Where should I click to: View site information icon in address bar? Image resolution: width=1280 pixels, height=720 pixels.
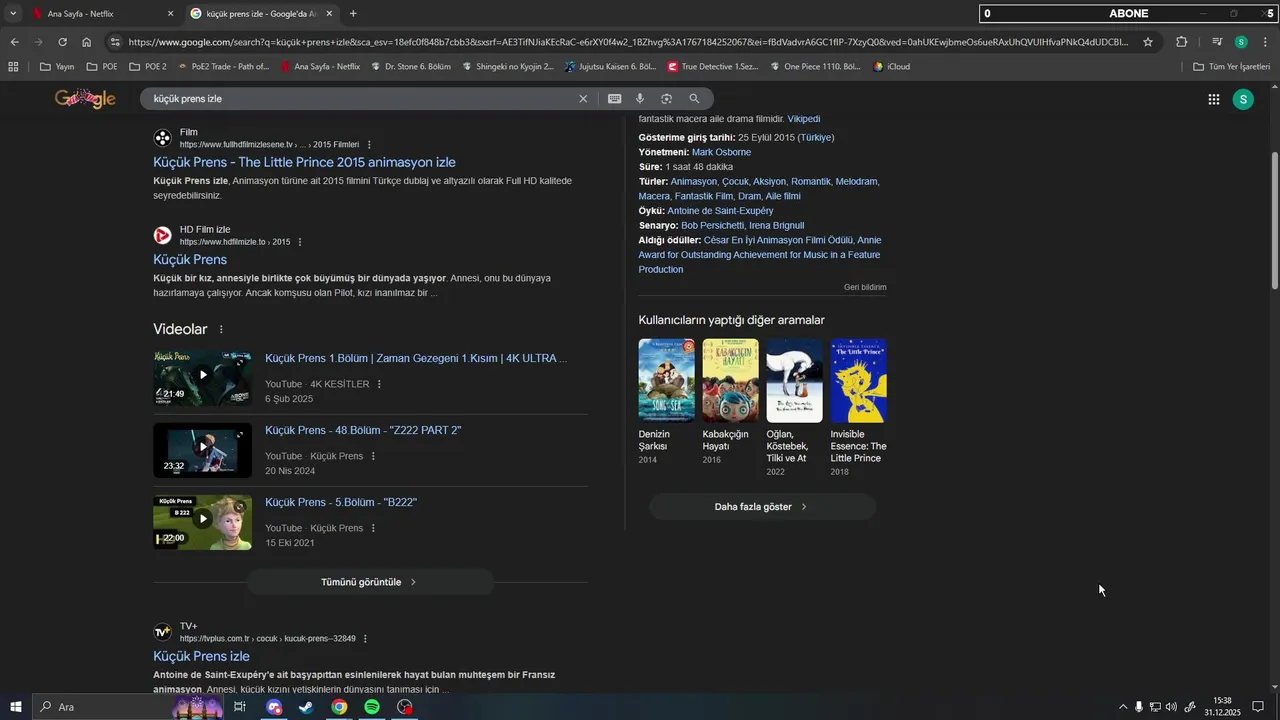[115, 42]
